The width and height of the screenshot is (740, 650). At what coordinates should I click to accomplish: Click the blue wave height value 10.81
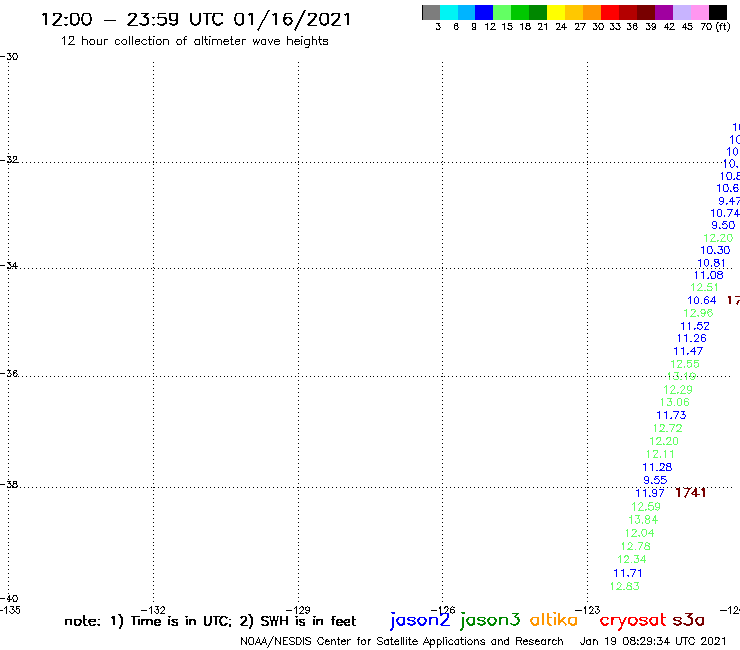[711, 263]
